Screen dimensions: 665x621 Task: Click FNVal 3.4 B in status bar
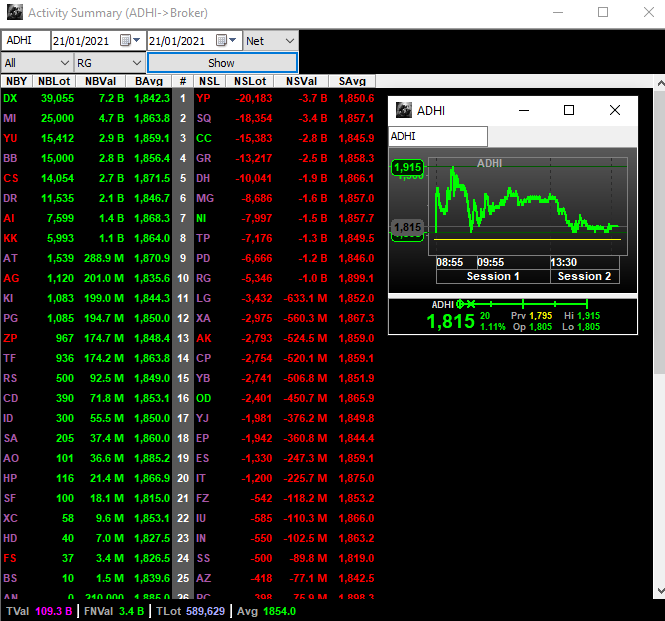pyautogui.click(x=114, y=611)
